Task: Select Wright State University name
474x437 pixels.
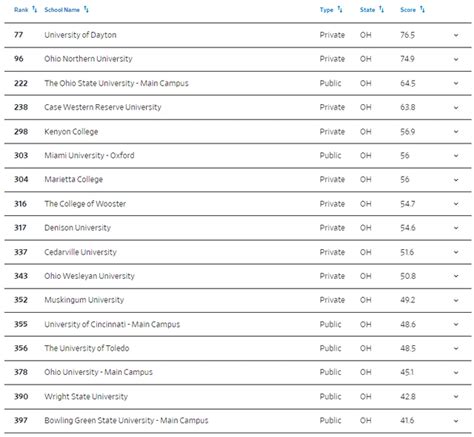Action: [86, 397]
